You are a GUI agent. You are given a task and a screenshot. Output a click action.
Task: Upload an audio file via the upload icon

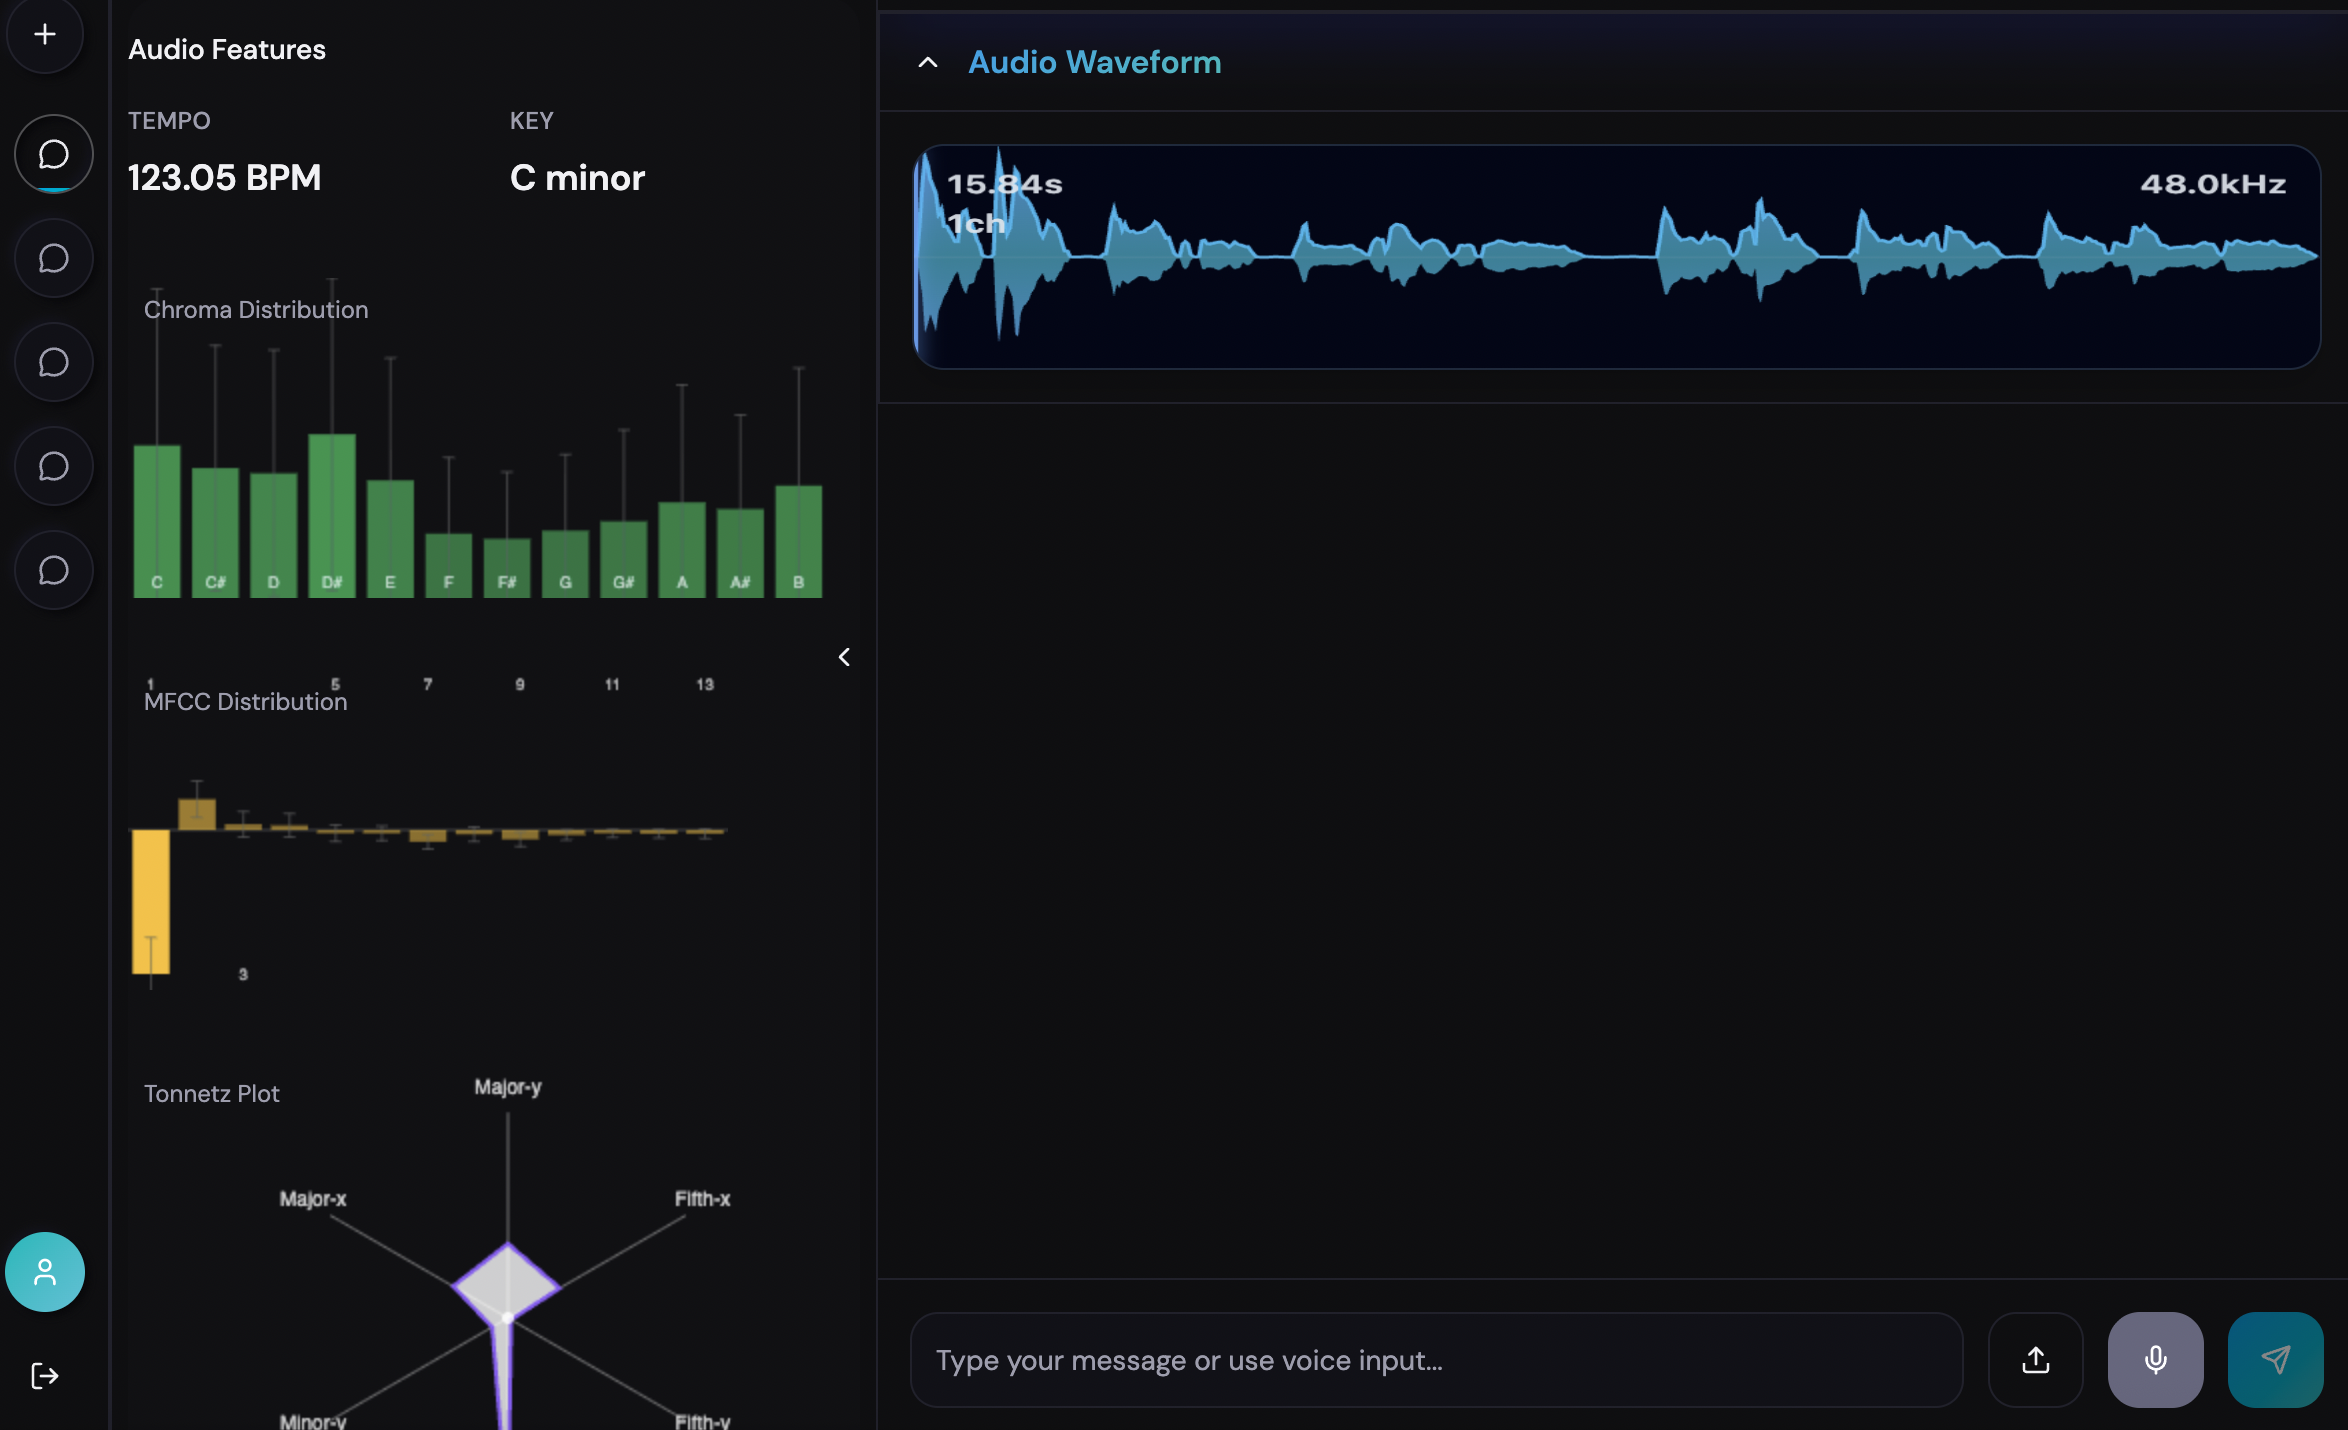pyautogui.click(x=2036, y=1360)
